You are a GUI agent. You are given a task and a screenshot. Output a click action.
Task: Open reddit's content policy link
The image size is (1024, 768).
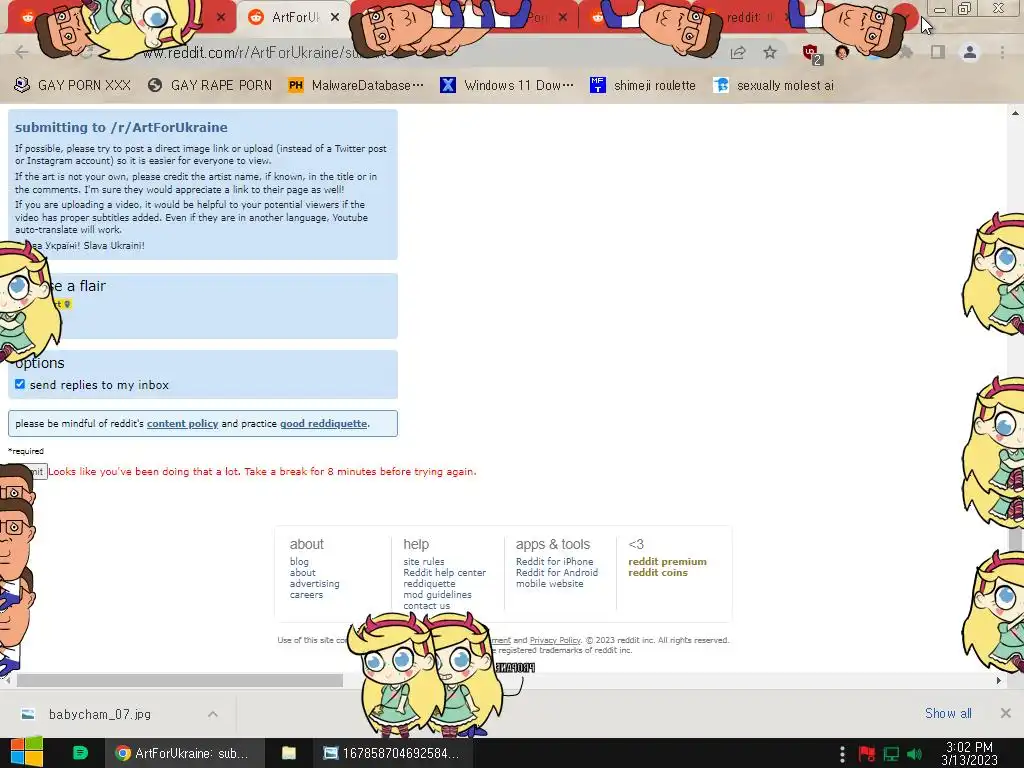click(182, 423)
